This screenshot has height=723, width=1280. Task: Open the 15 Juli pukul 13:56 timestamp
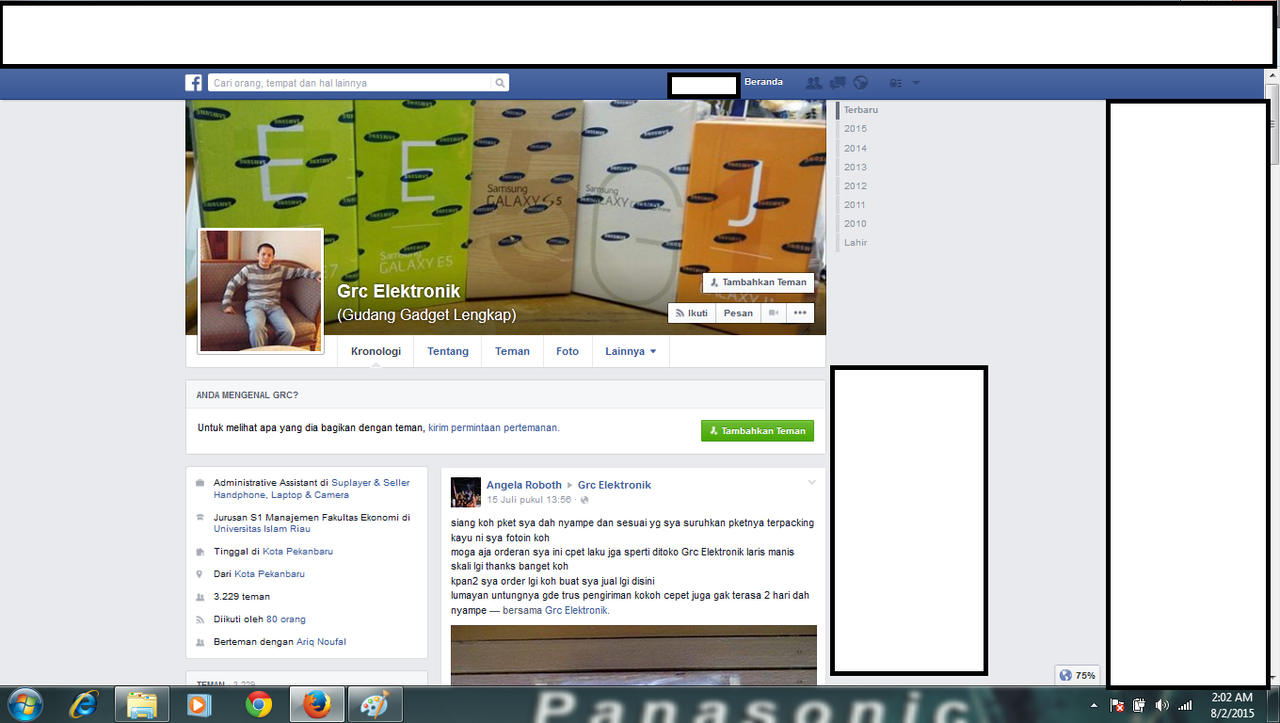(x=529, y=499)
